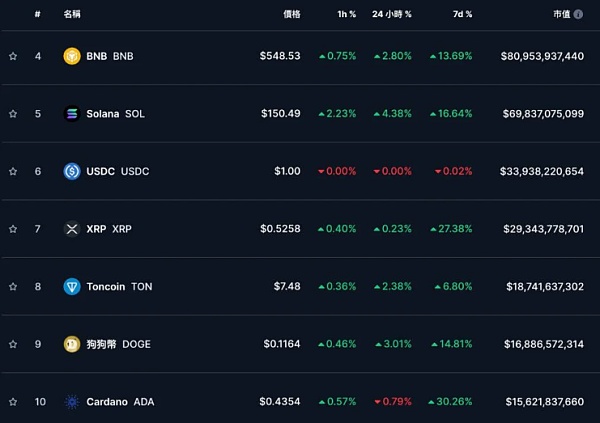Open the Toncoin TON coin link
Screen dimensions: 600x423
click(119, 286)
